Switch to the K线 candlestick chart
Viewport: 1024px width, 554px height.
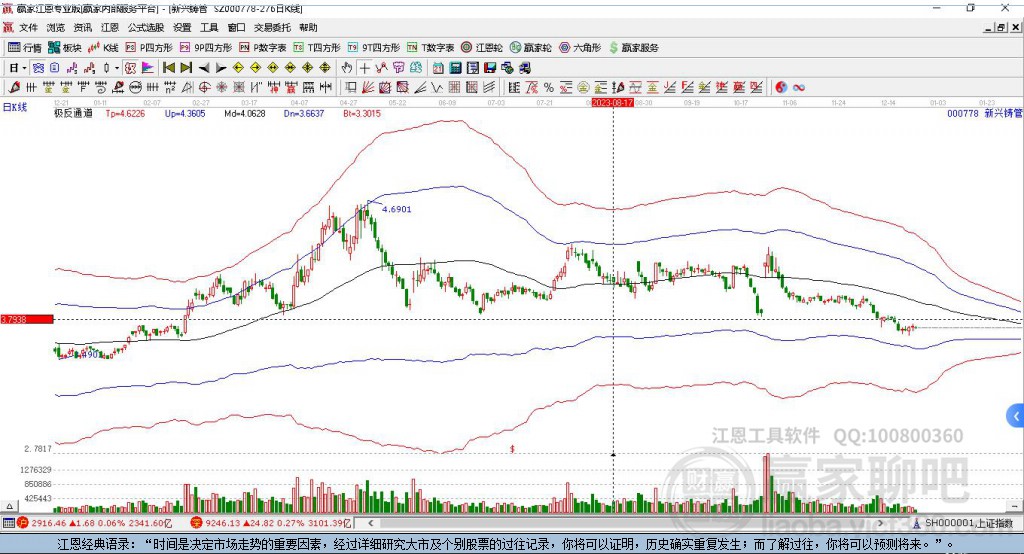[103, 48]
